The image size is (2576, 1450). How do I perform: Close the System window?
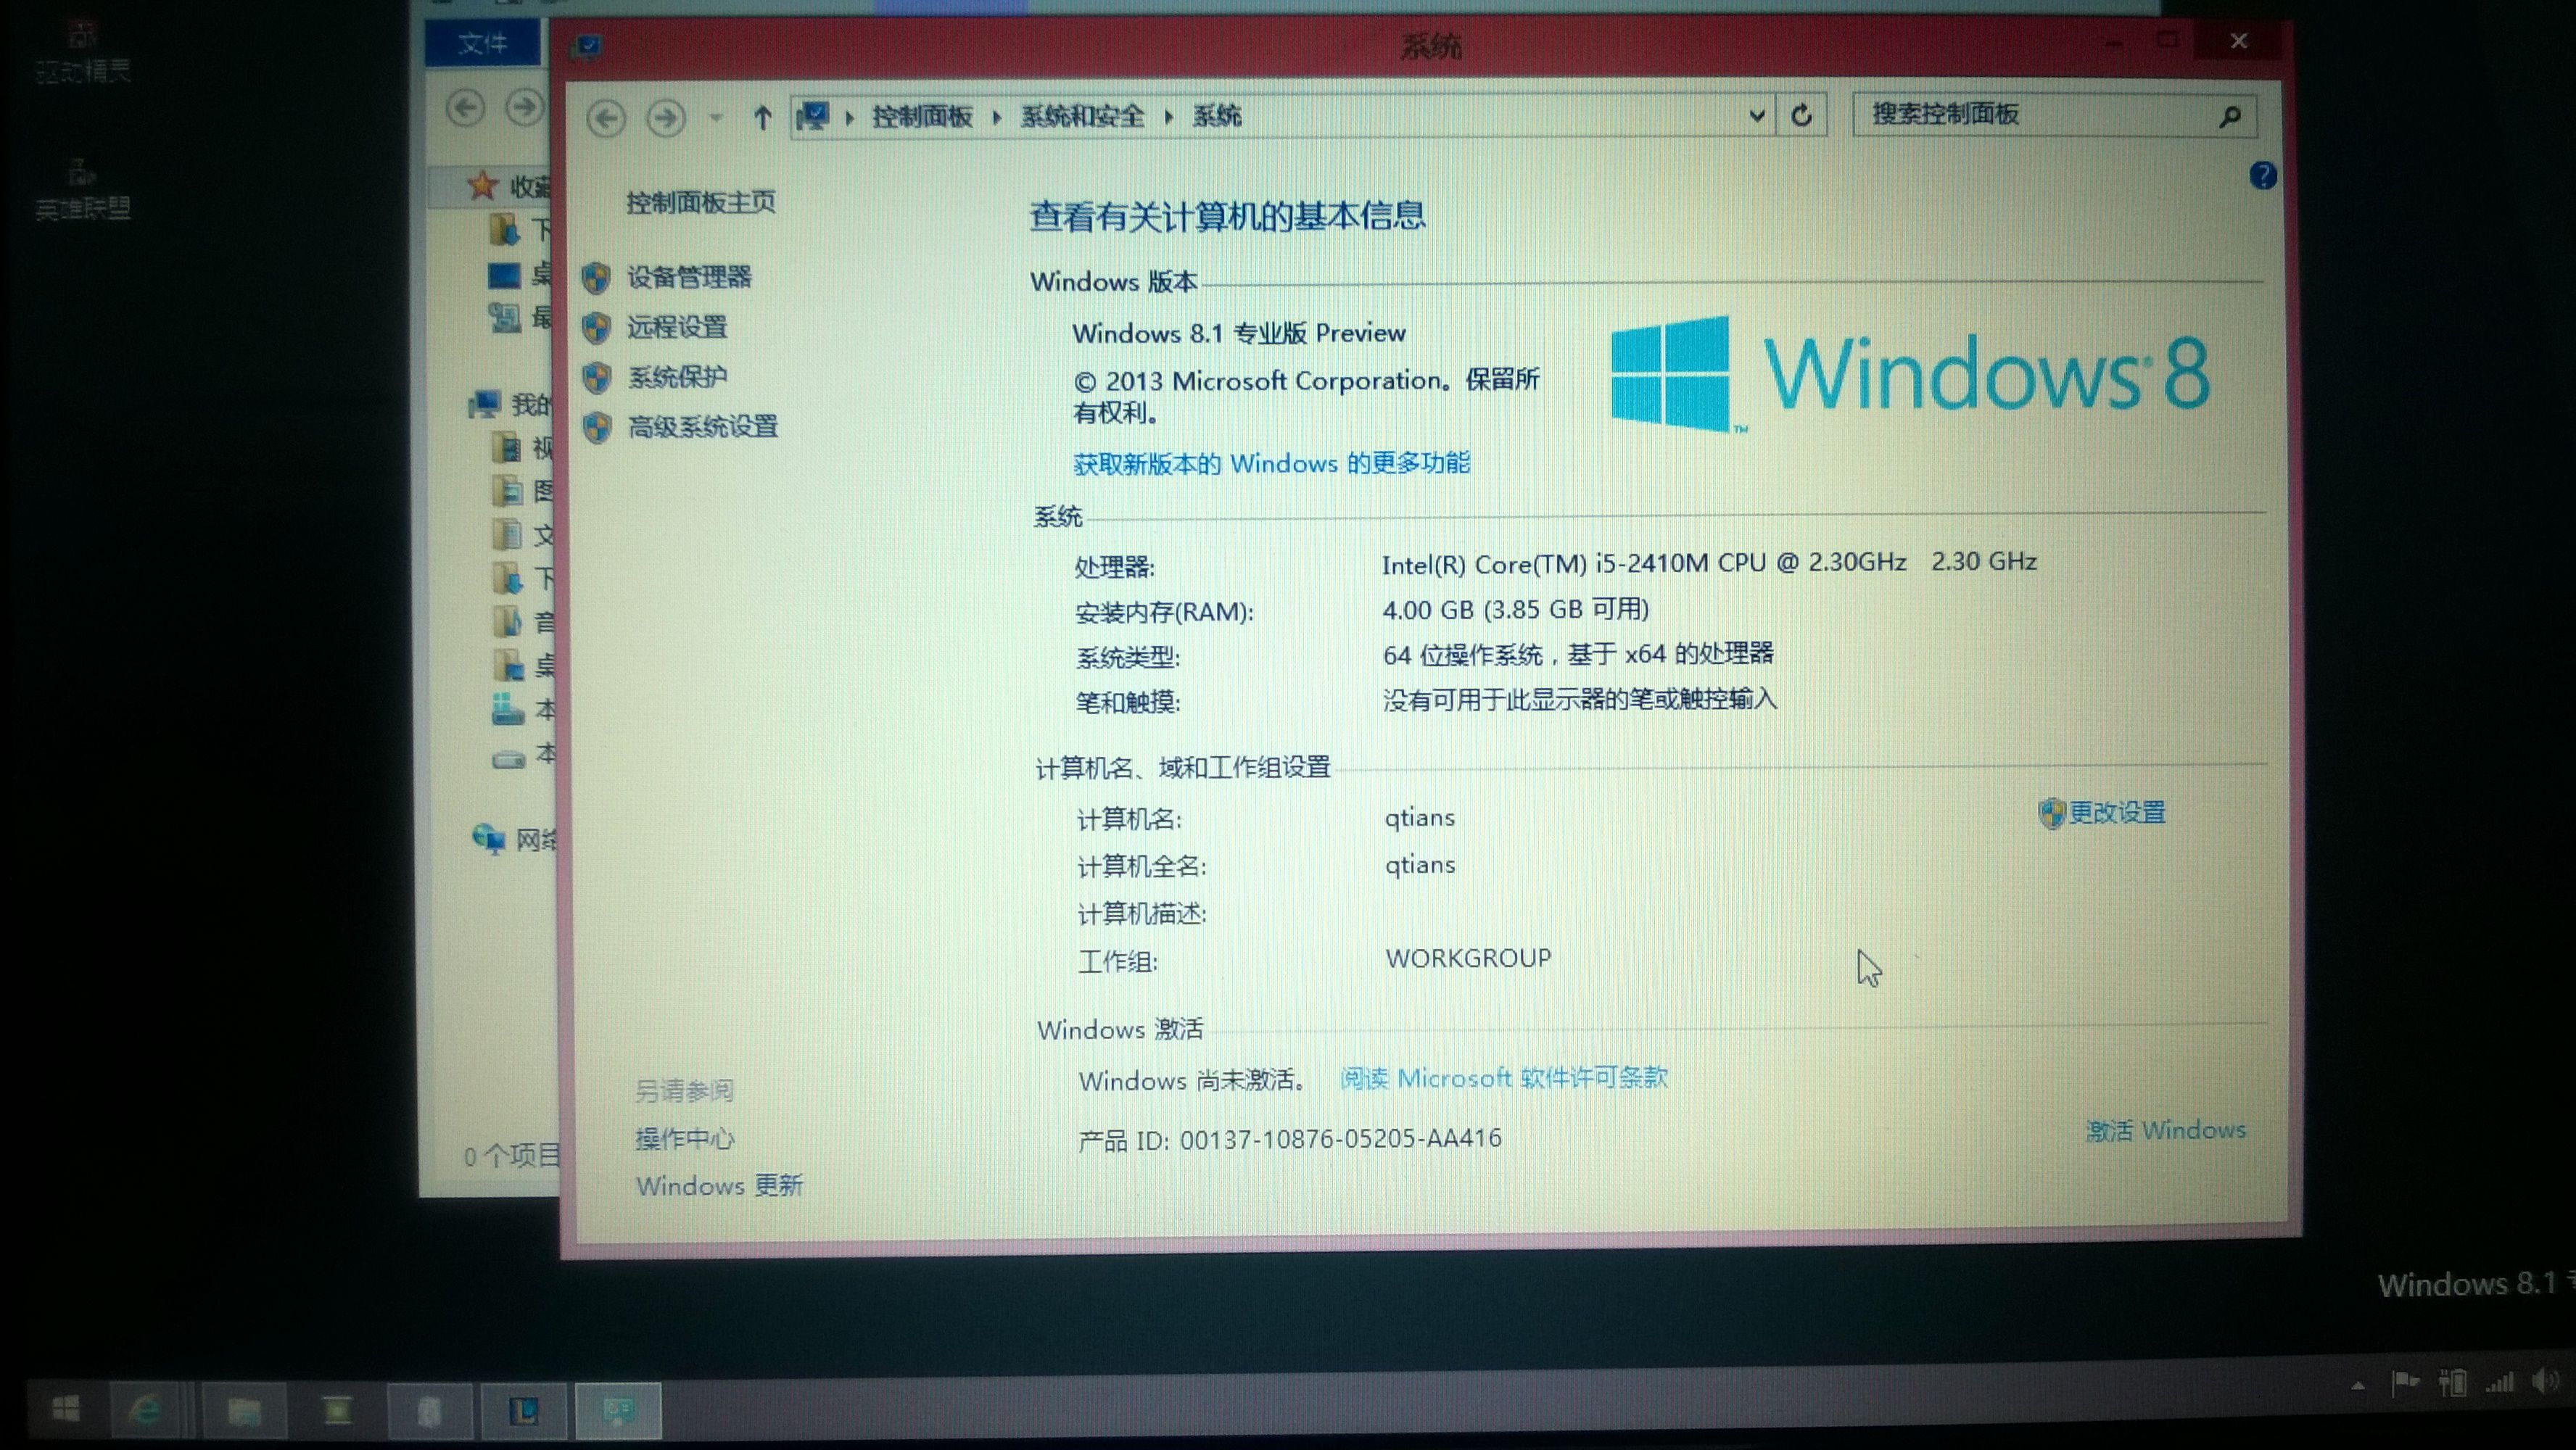[x=2238, y=41]
